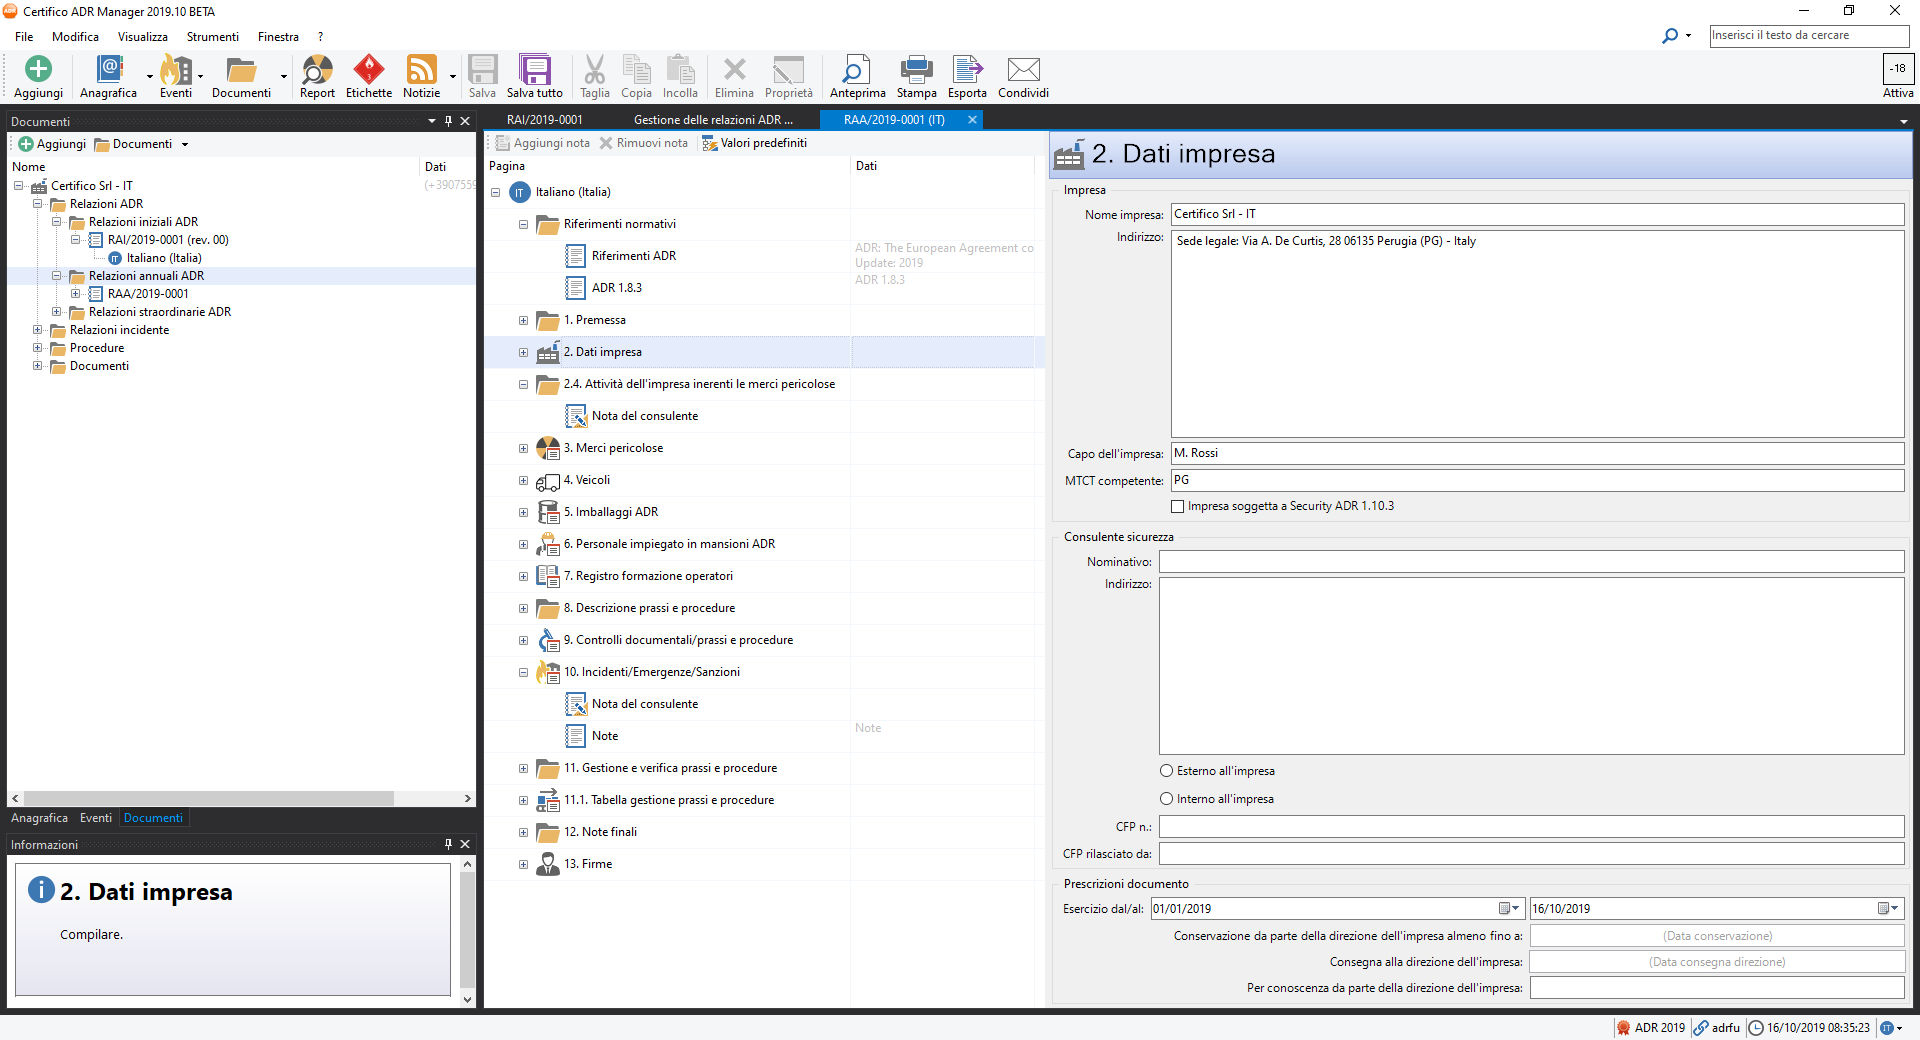Click the Aggiungi nota button

(543, 143)
